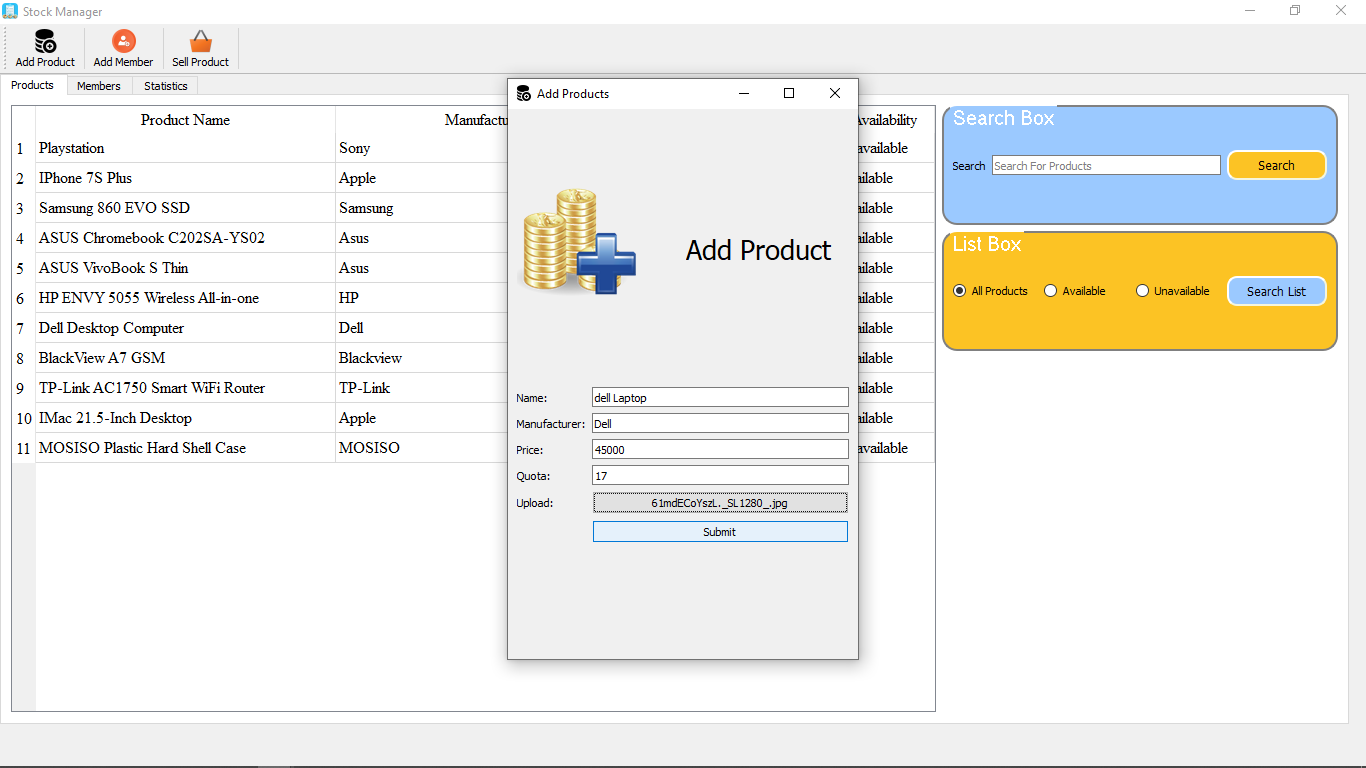Click the yellow Search button

(1276, 165)
